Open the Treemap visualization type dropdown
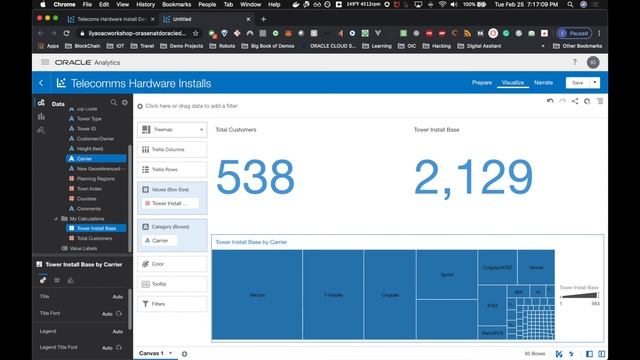The height and width of the screenshot is (360, 640). coord(172,129)
